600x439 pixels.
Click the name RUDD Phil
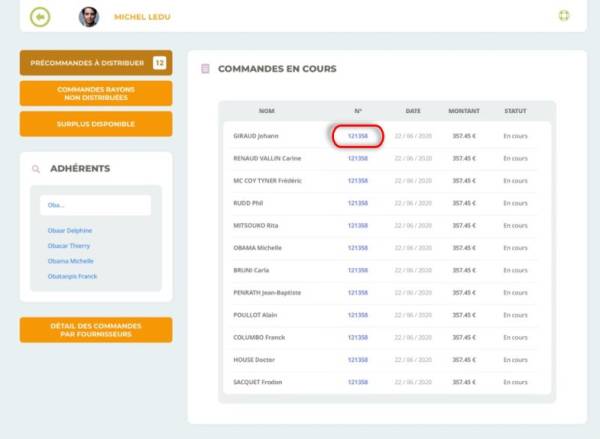coord(248,203)
